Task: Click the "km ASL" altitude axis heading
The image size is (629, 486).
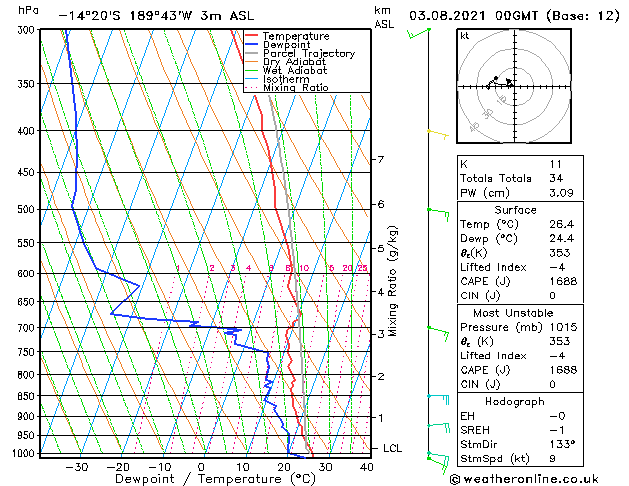Action: (384, 17)
